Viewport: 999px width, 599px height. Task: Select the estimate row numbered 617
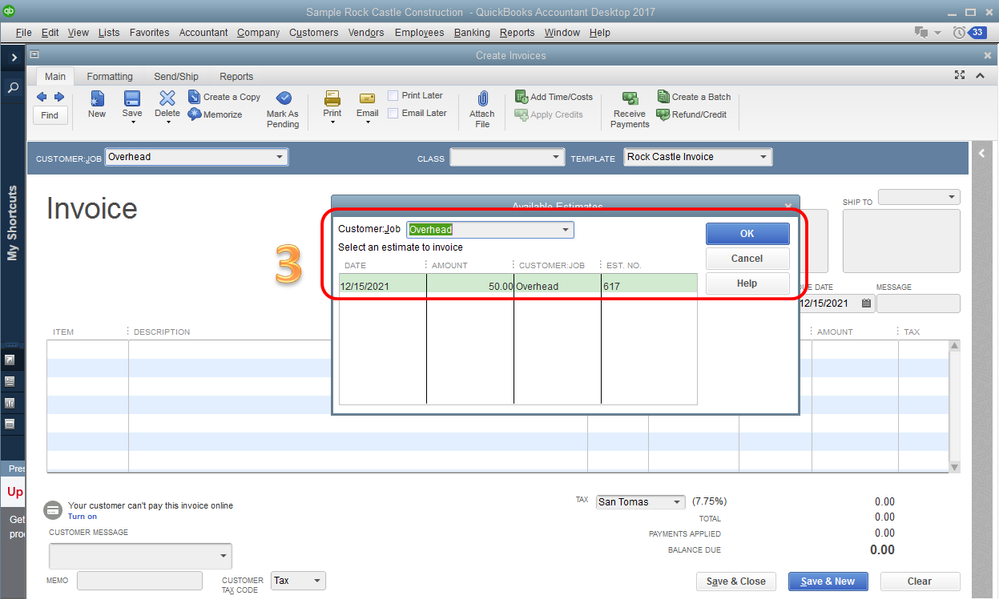click(x=518, y=286)
